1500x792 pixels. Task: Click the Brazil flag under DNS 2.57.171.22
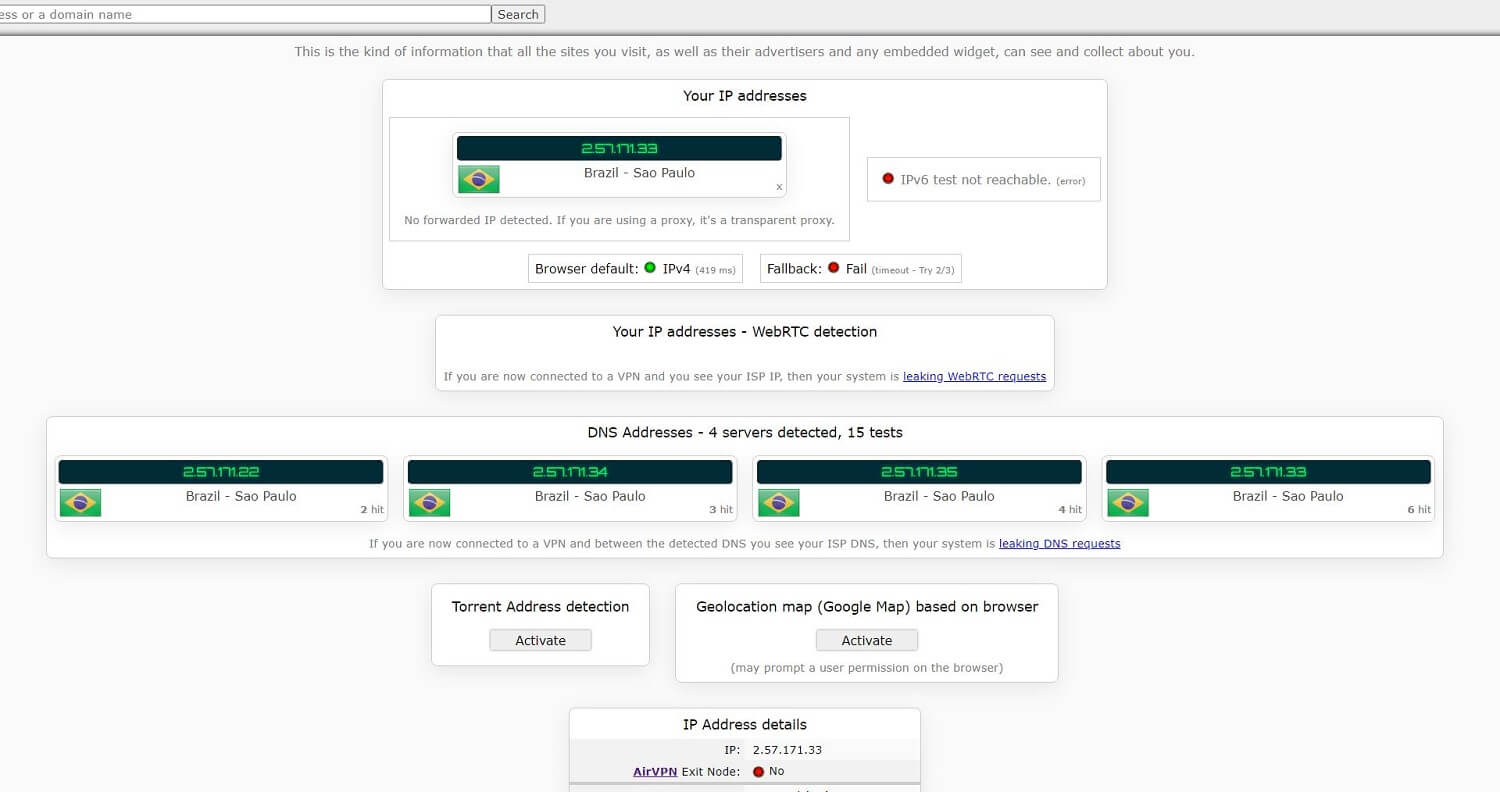[x=80, y=502]
